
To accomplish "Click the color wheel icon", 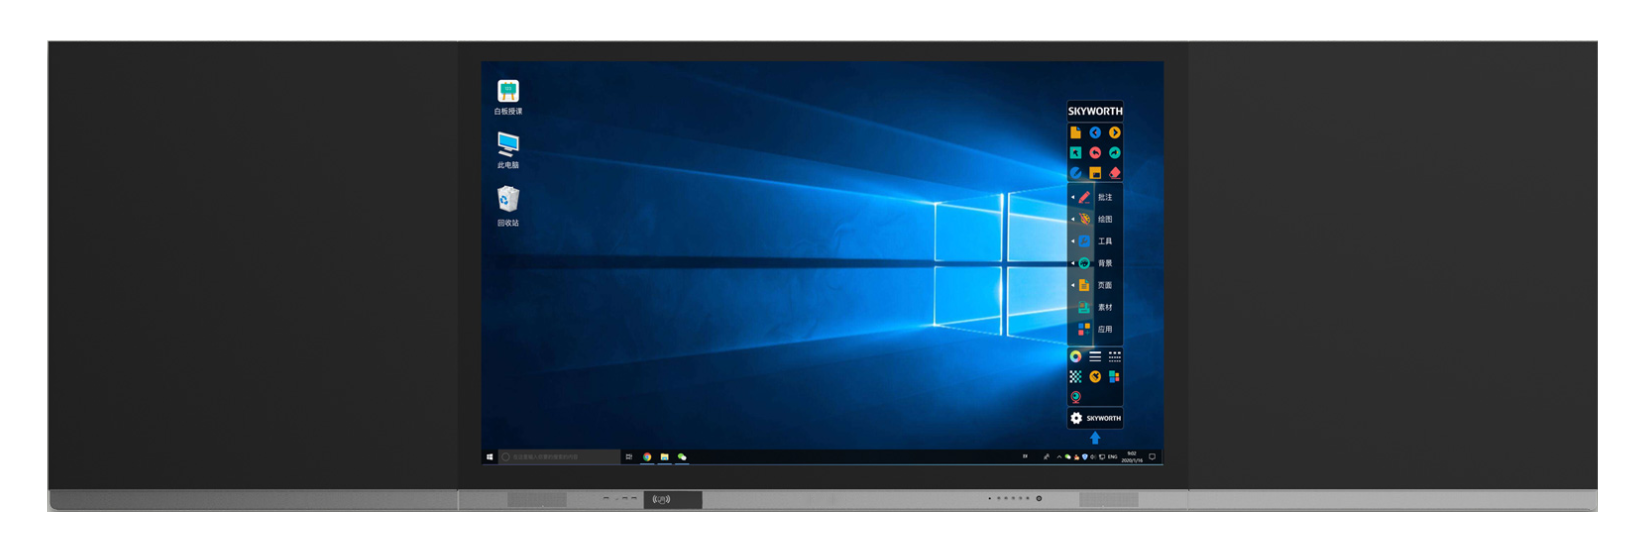I will 1075,356.
